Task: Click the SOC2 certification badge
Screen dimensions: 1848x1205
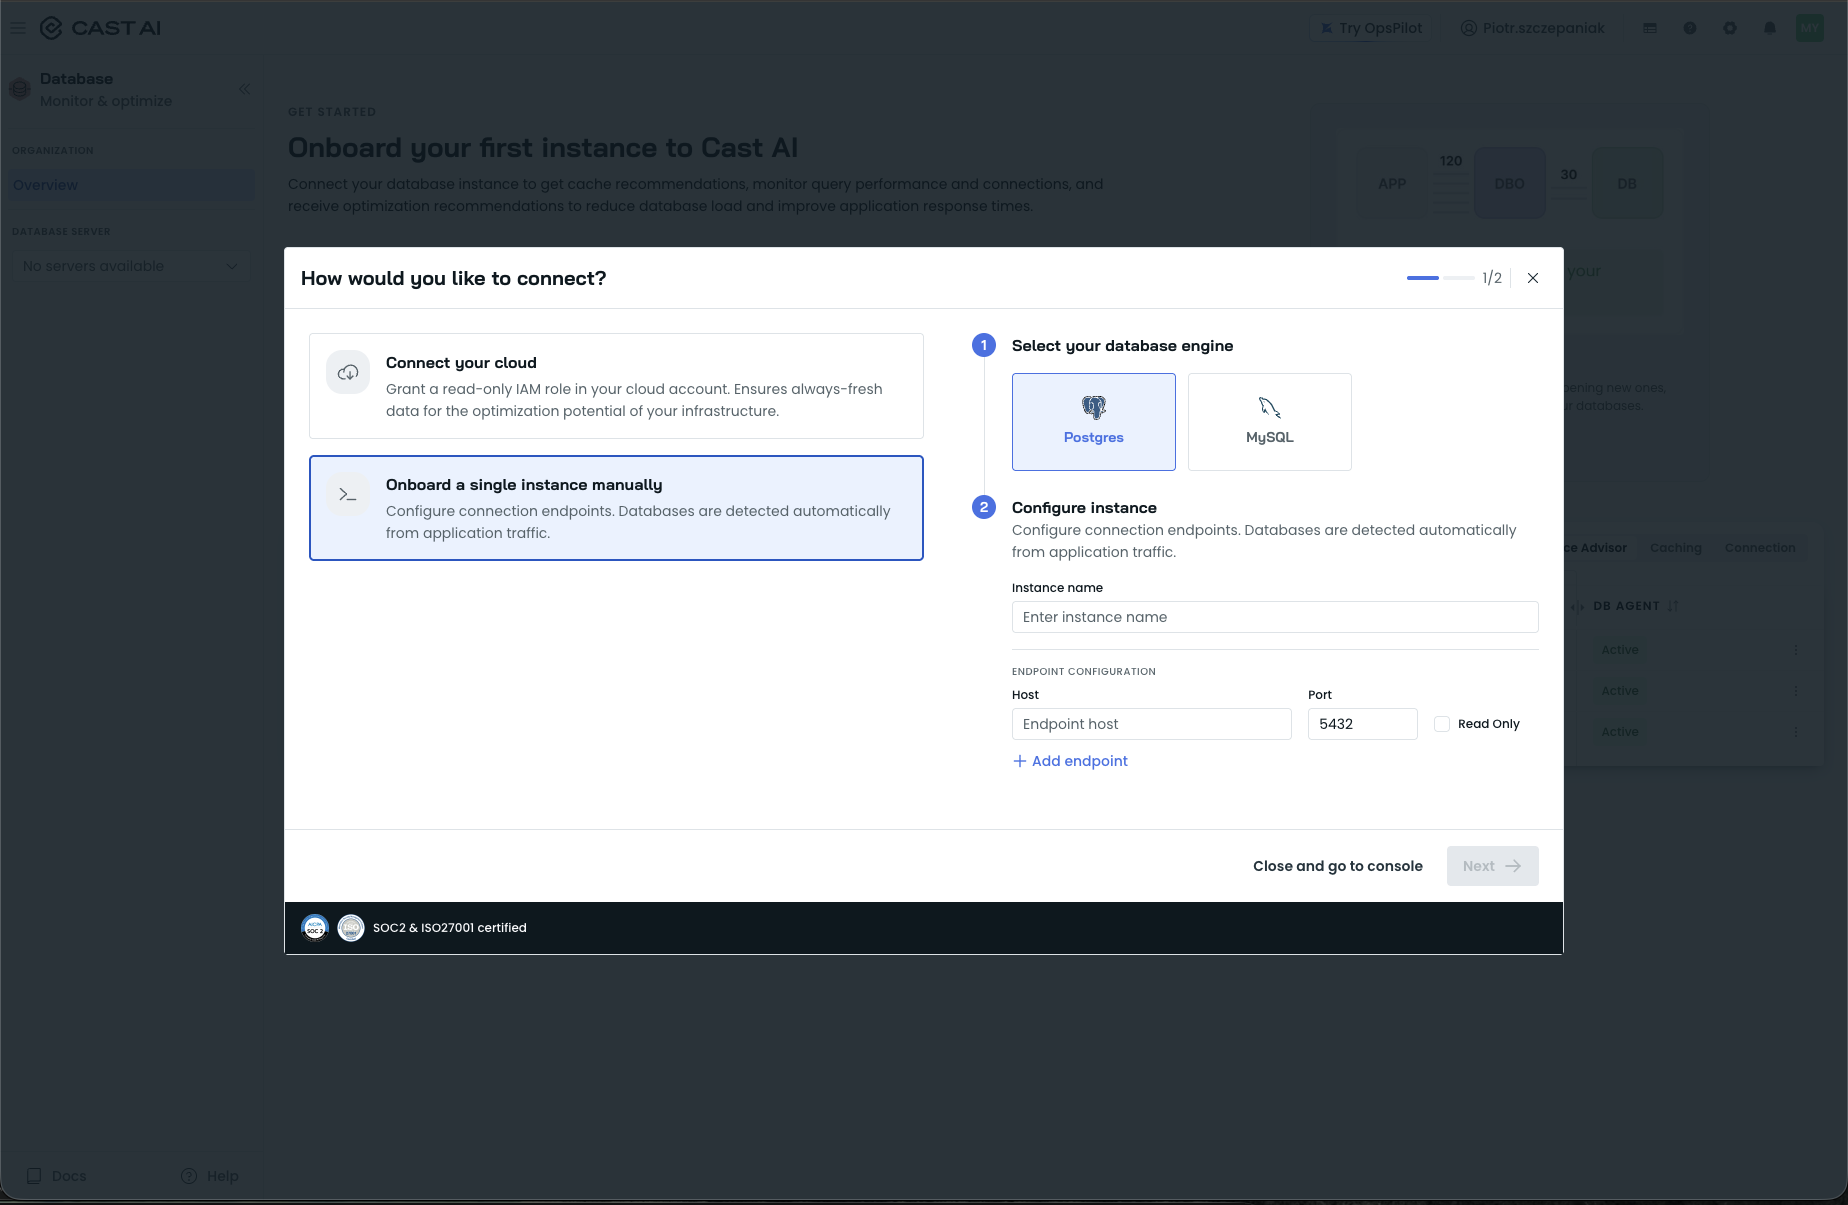Action: point(315,928)
